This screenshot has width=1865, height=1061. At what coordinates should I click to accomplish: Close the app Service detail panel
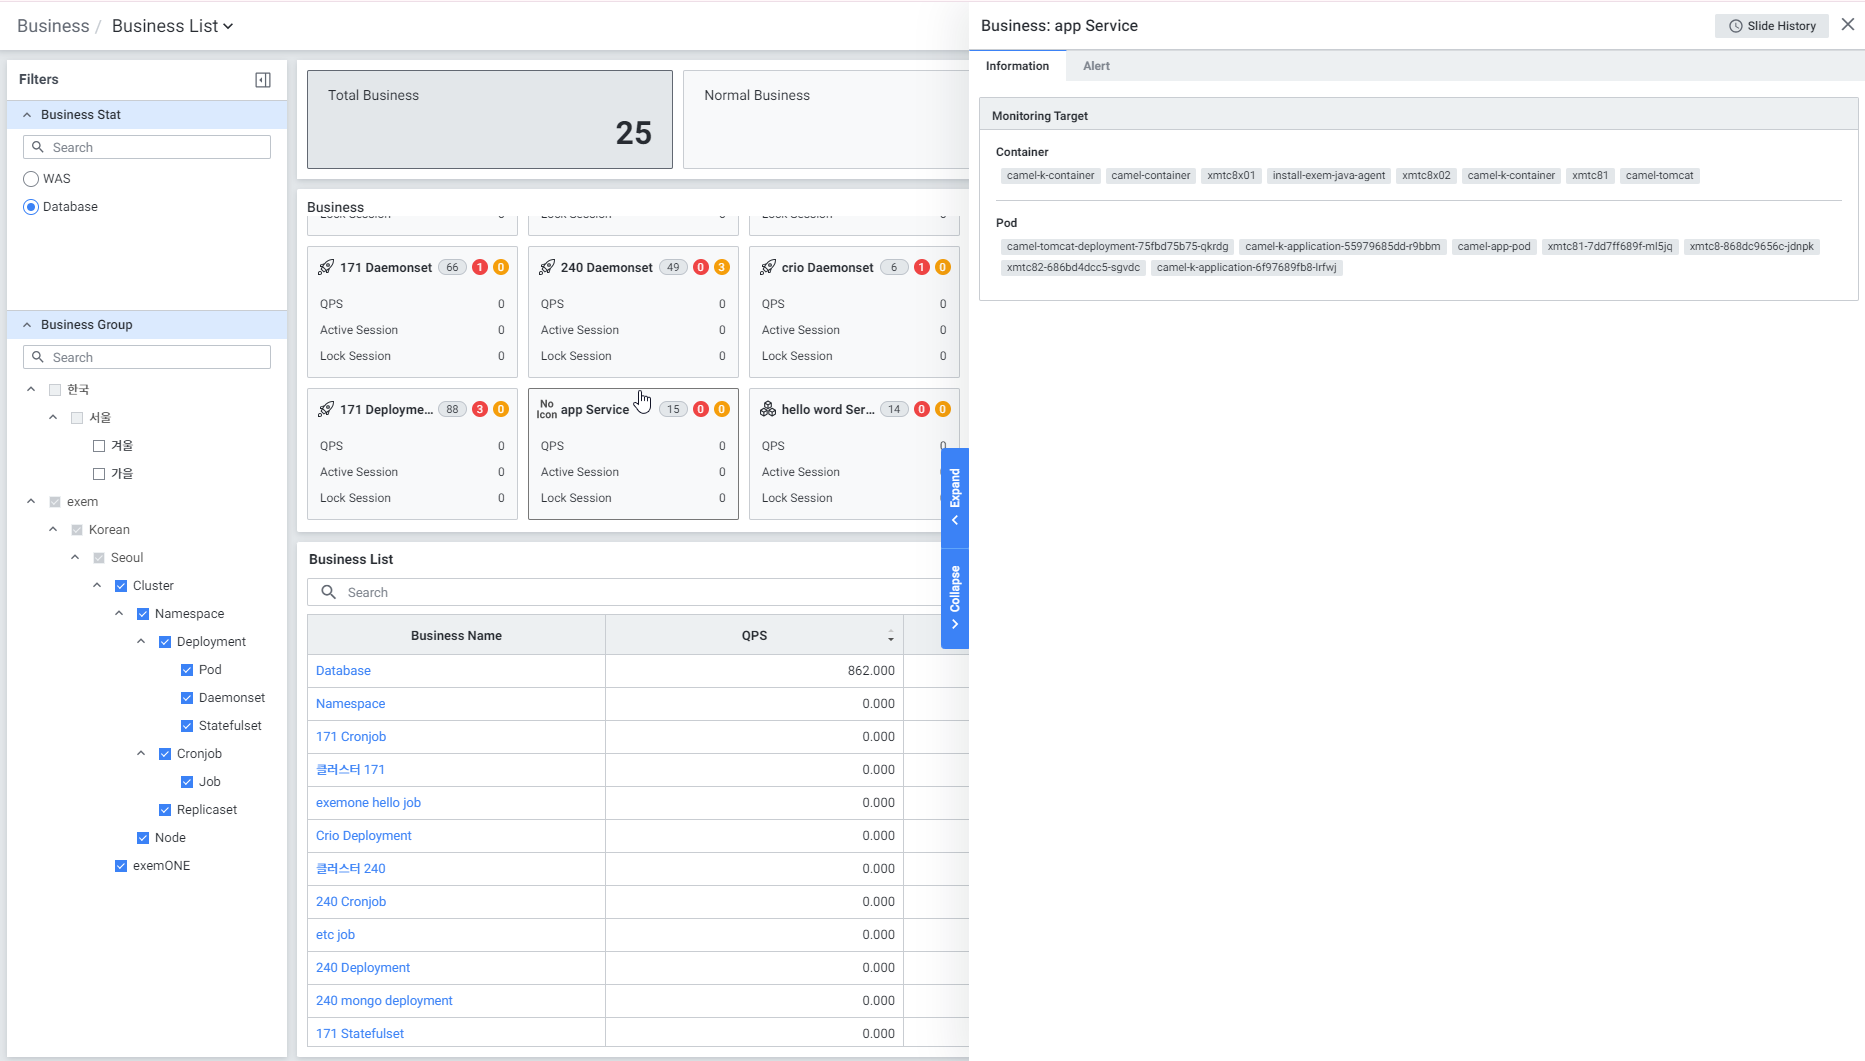pyautogui.click(x=1847, y=25)
